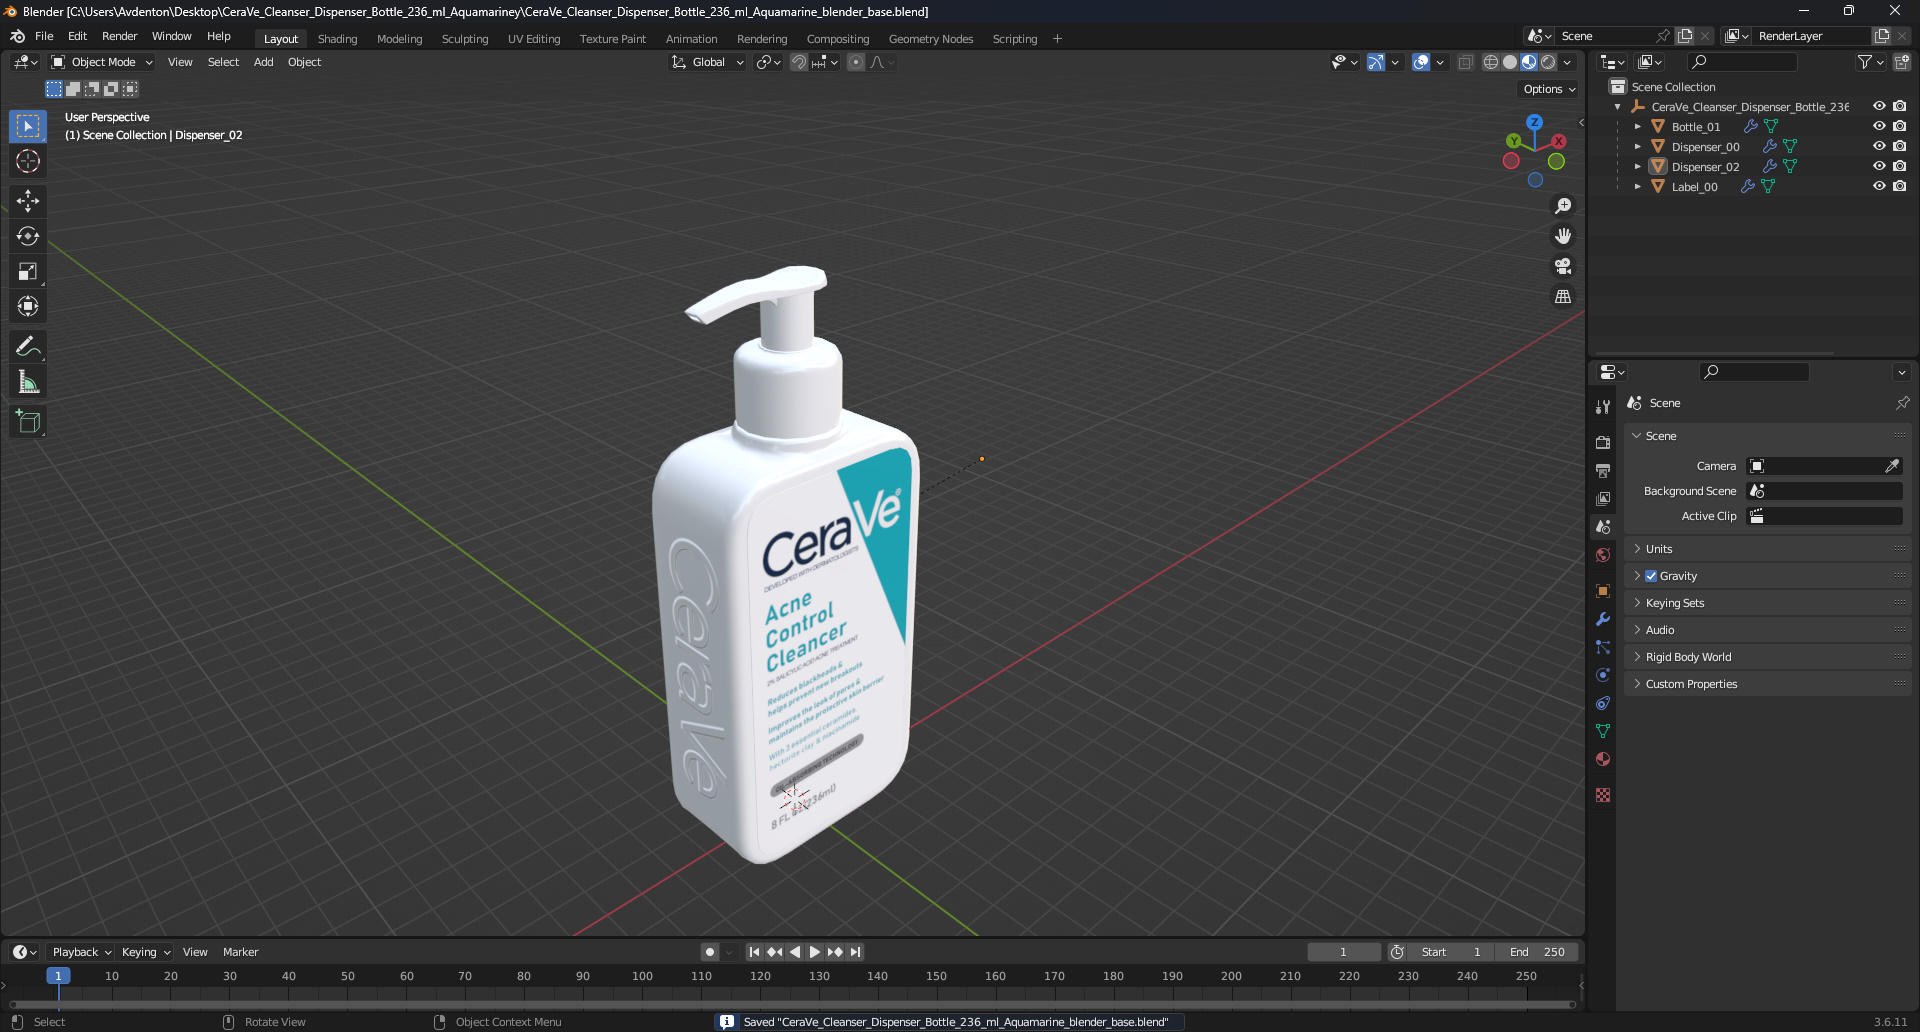Disable Label_00 in renders
This screenshot has width=1920, height=1032.
pos(1899,187)
